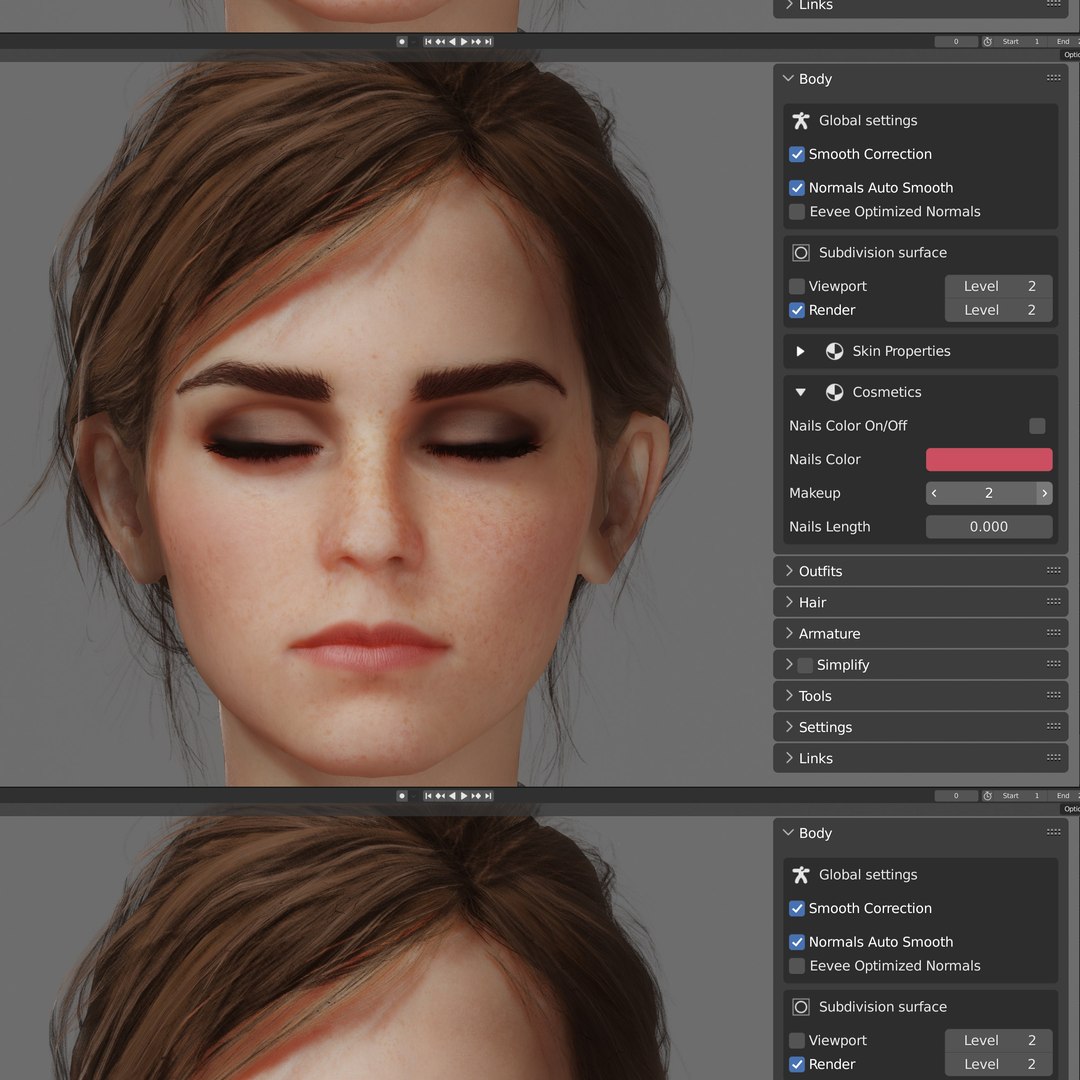Open the Nails Color red swatch

click(x=988, y=459)
